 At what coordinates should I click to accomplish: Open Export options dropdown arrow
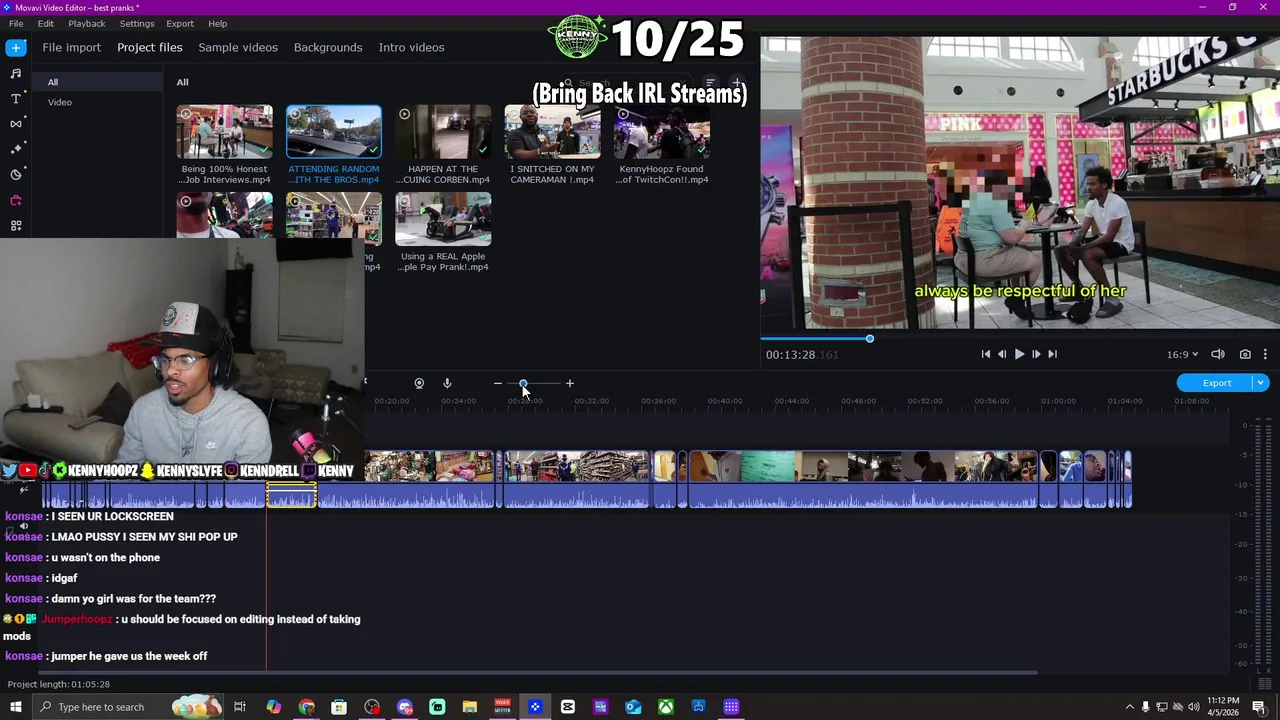[1261, 383]
